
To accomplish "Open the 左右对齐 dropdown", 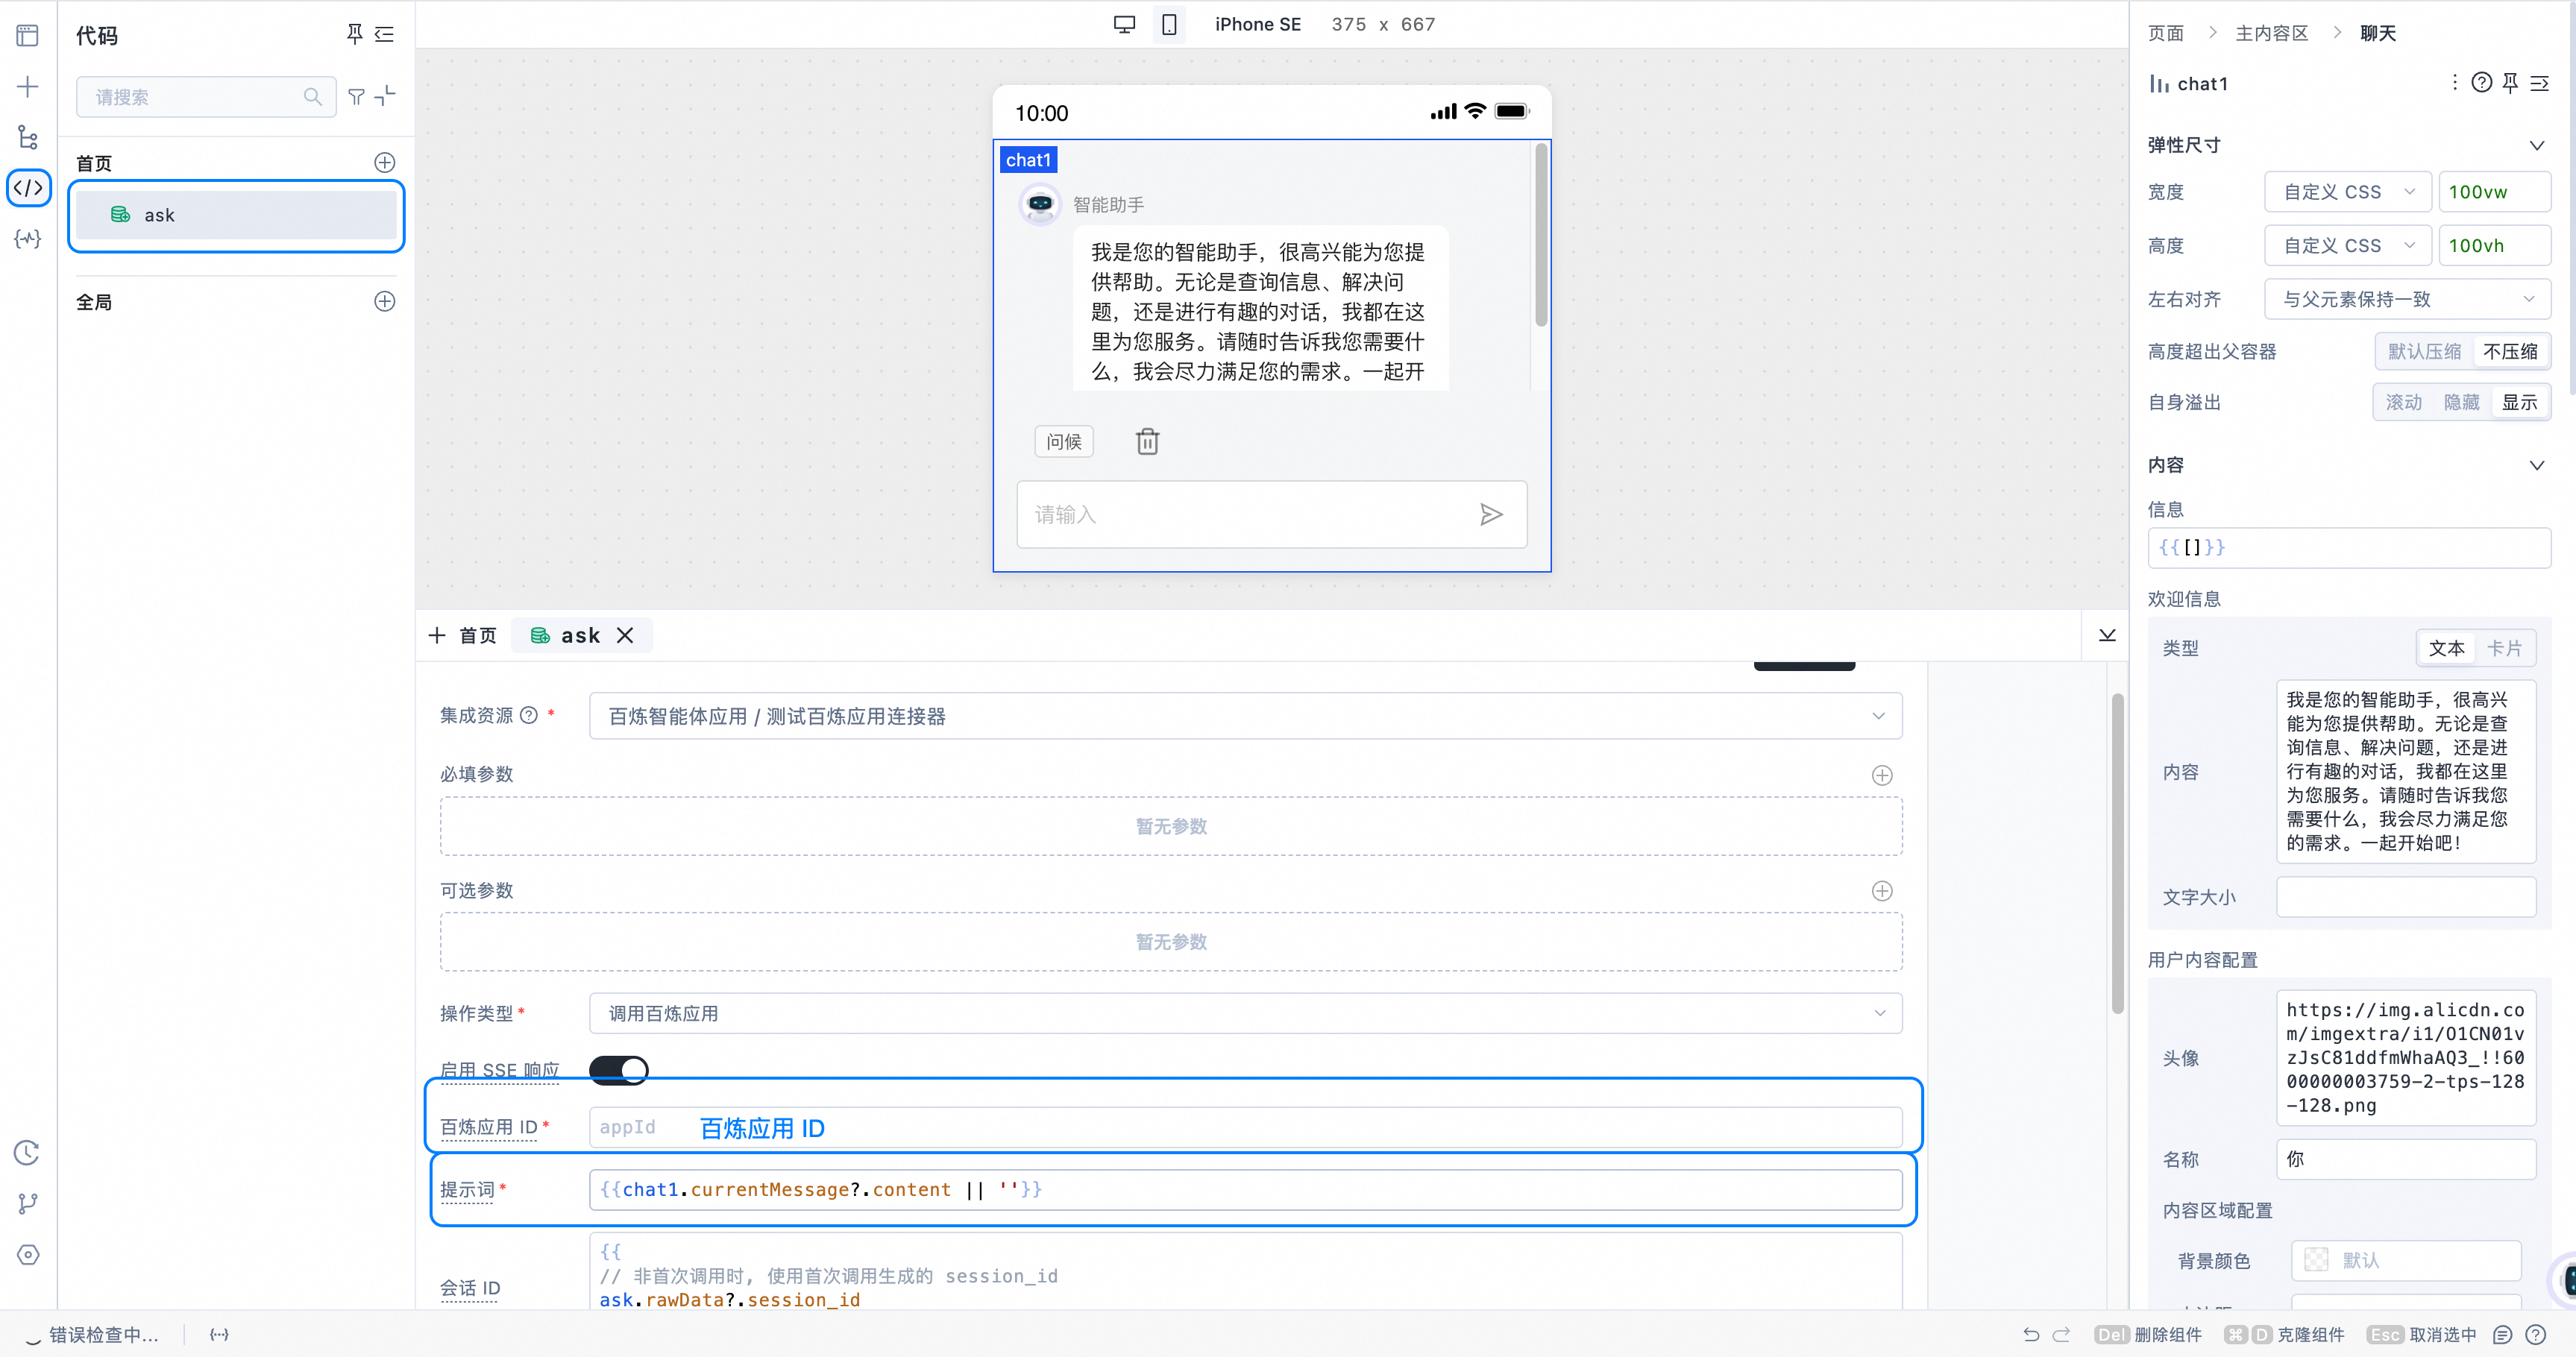I will tap(2407, 299).
